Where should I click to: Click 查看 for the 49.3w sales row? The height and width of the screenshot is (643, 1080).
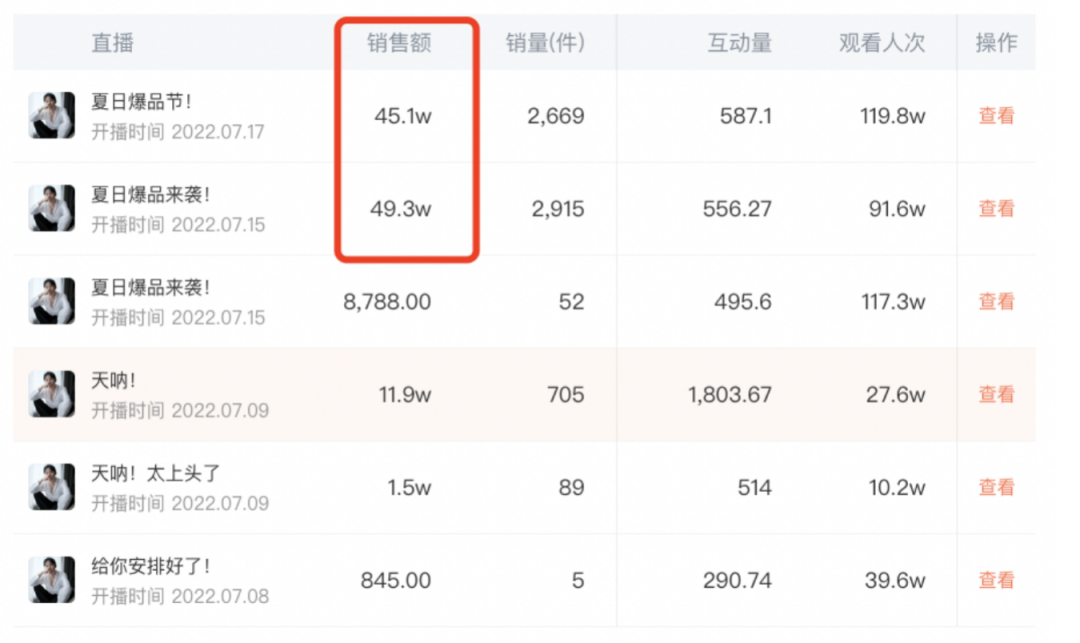(x=996, y=209)
